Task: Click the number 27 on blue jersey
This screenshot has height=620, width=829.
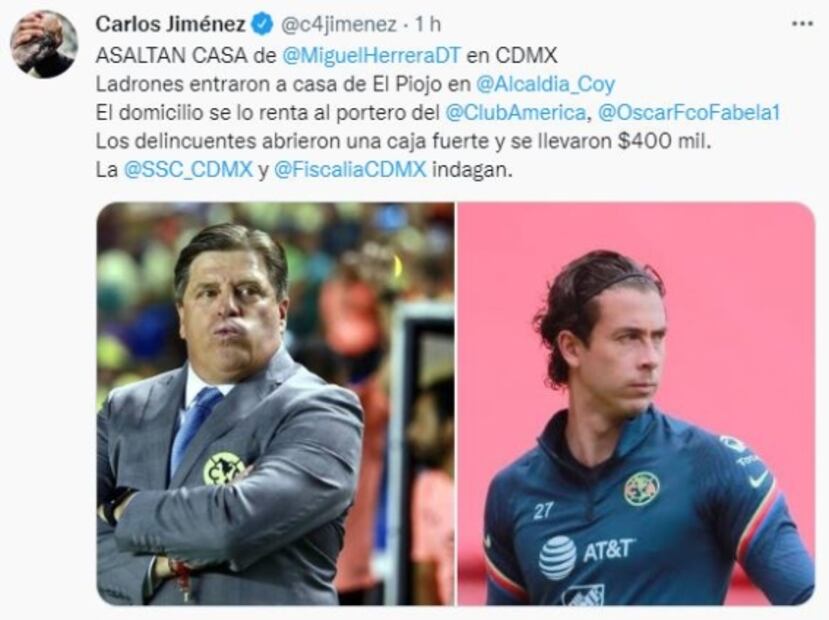Action: [x=544, y=511]
